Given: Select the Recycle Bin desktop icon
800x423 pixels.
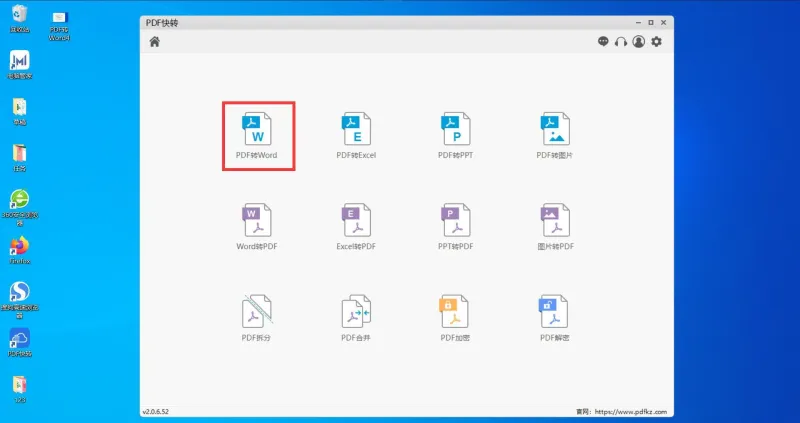Looking at the screenshot, I should 19,18.
